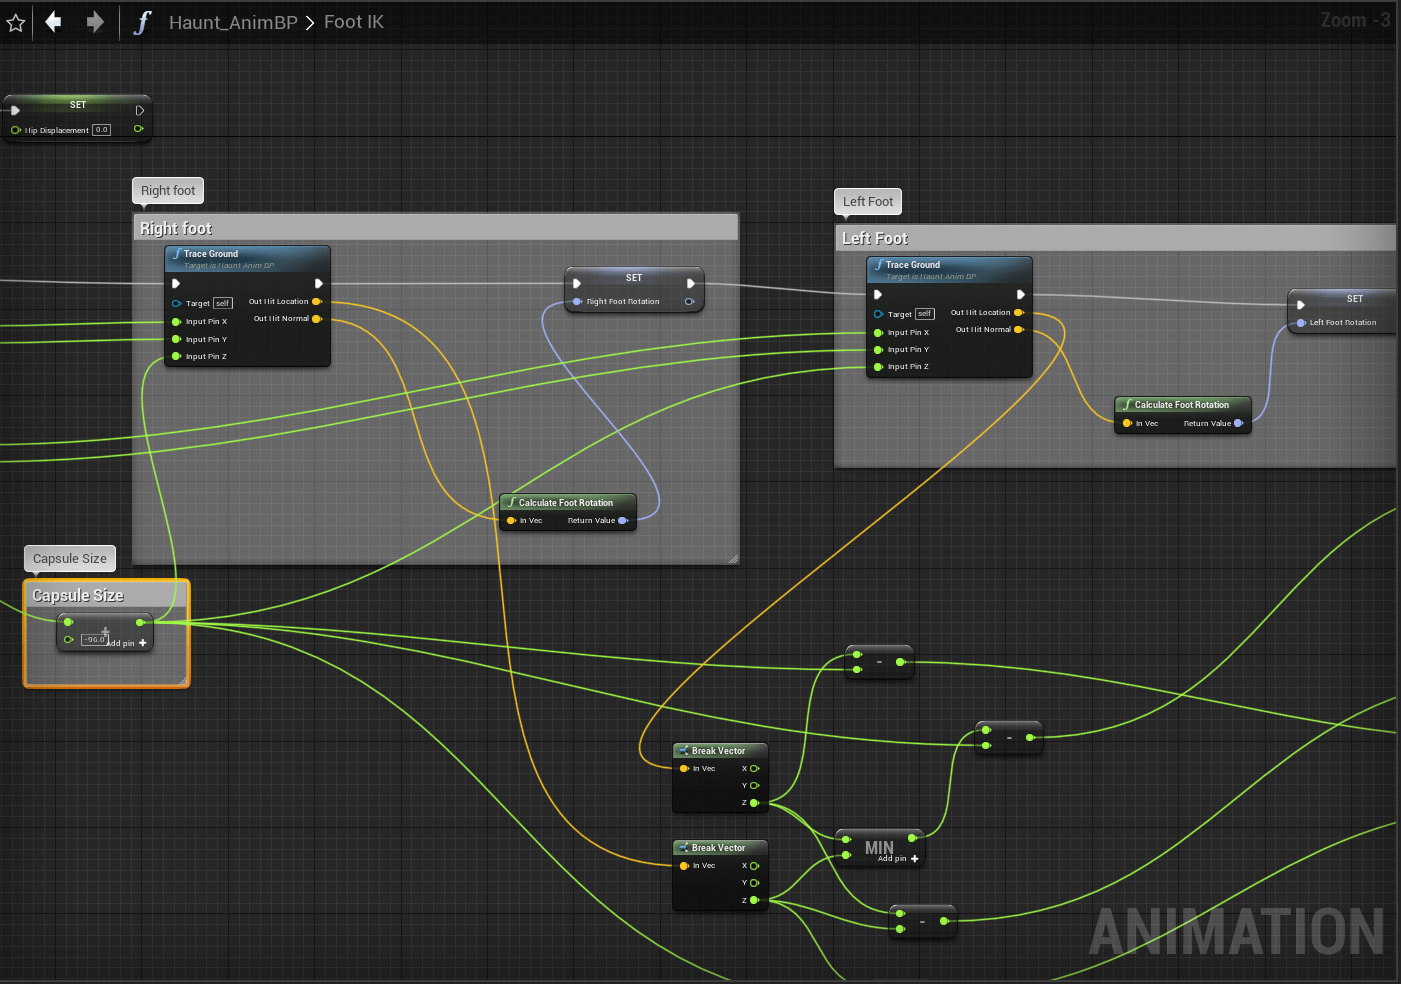Screen dimensions: 1401x984
Task: Click exec output pin on Right Foot Rotation SET node
Action: tap(690, 284)
